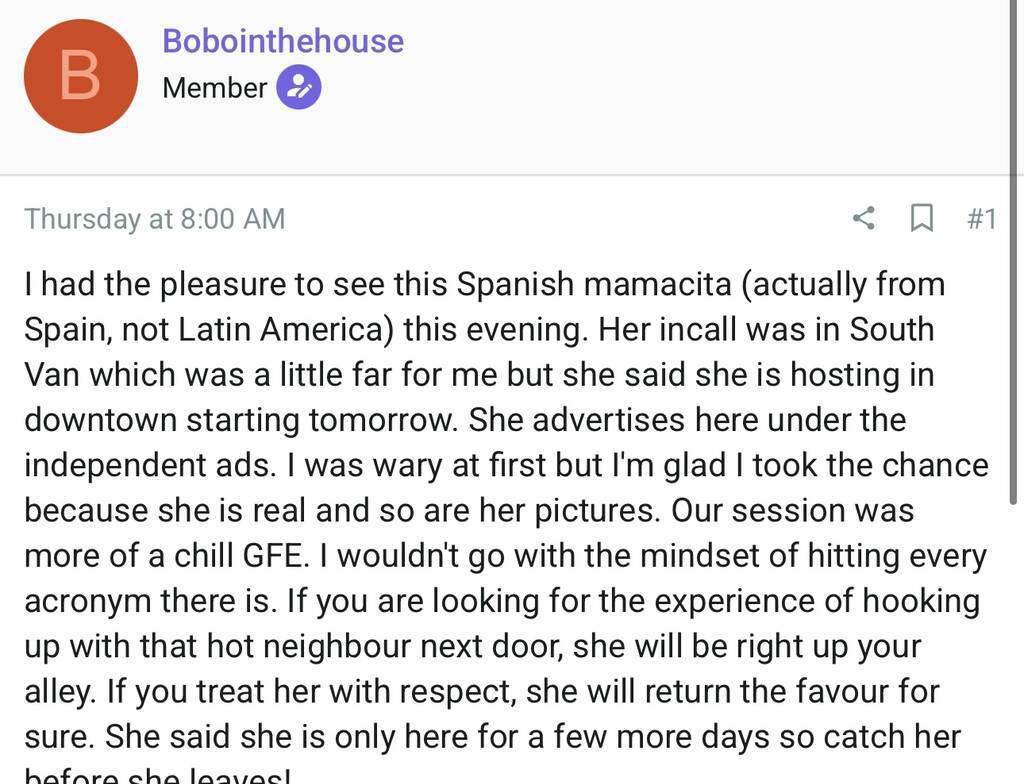Open the Bobointhehouse profile link
The width and height of the screenshot is (1024, 784).
[283, 41]
